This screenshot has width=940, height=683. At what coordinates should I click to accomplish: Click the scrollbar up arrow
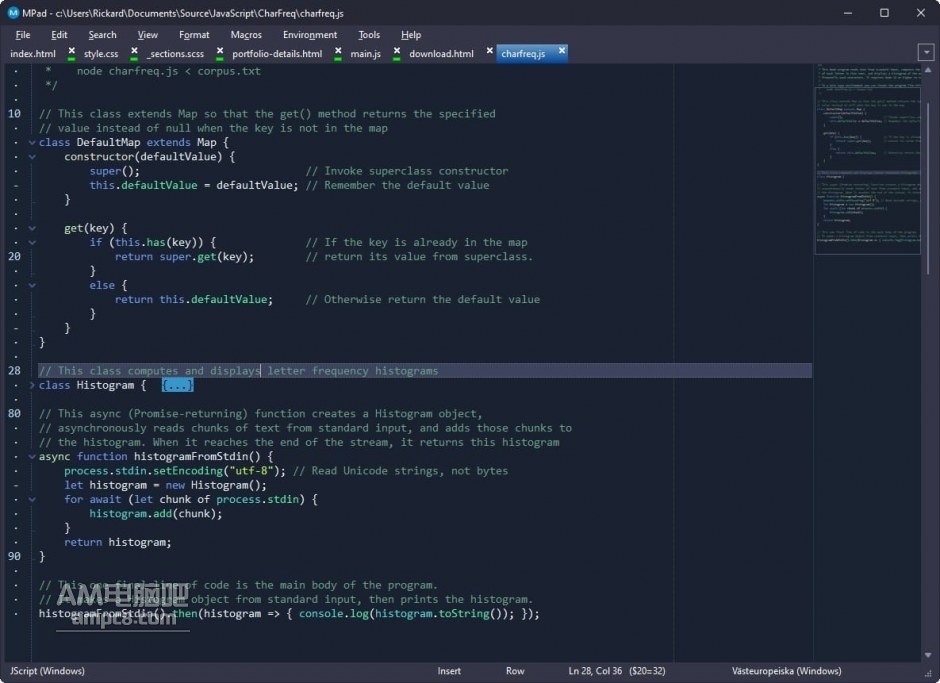[x=929, y=70]
